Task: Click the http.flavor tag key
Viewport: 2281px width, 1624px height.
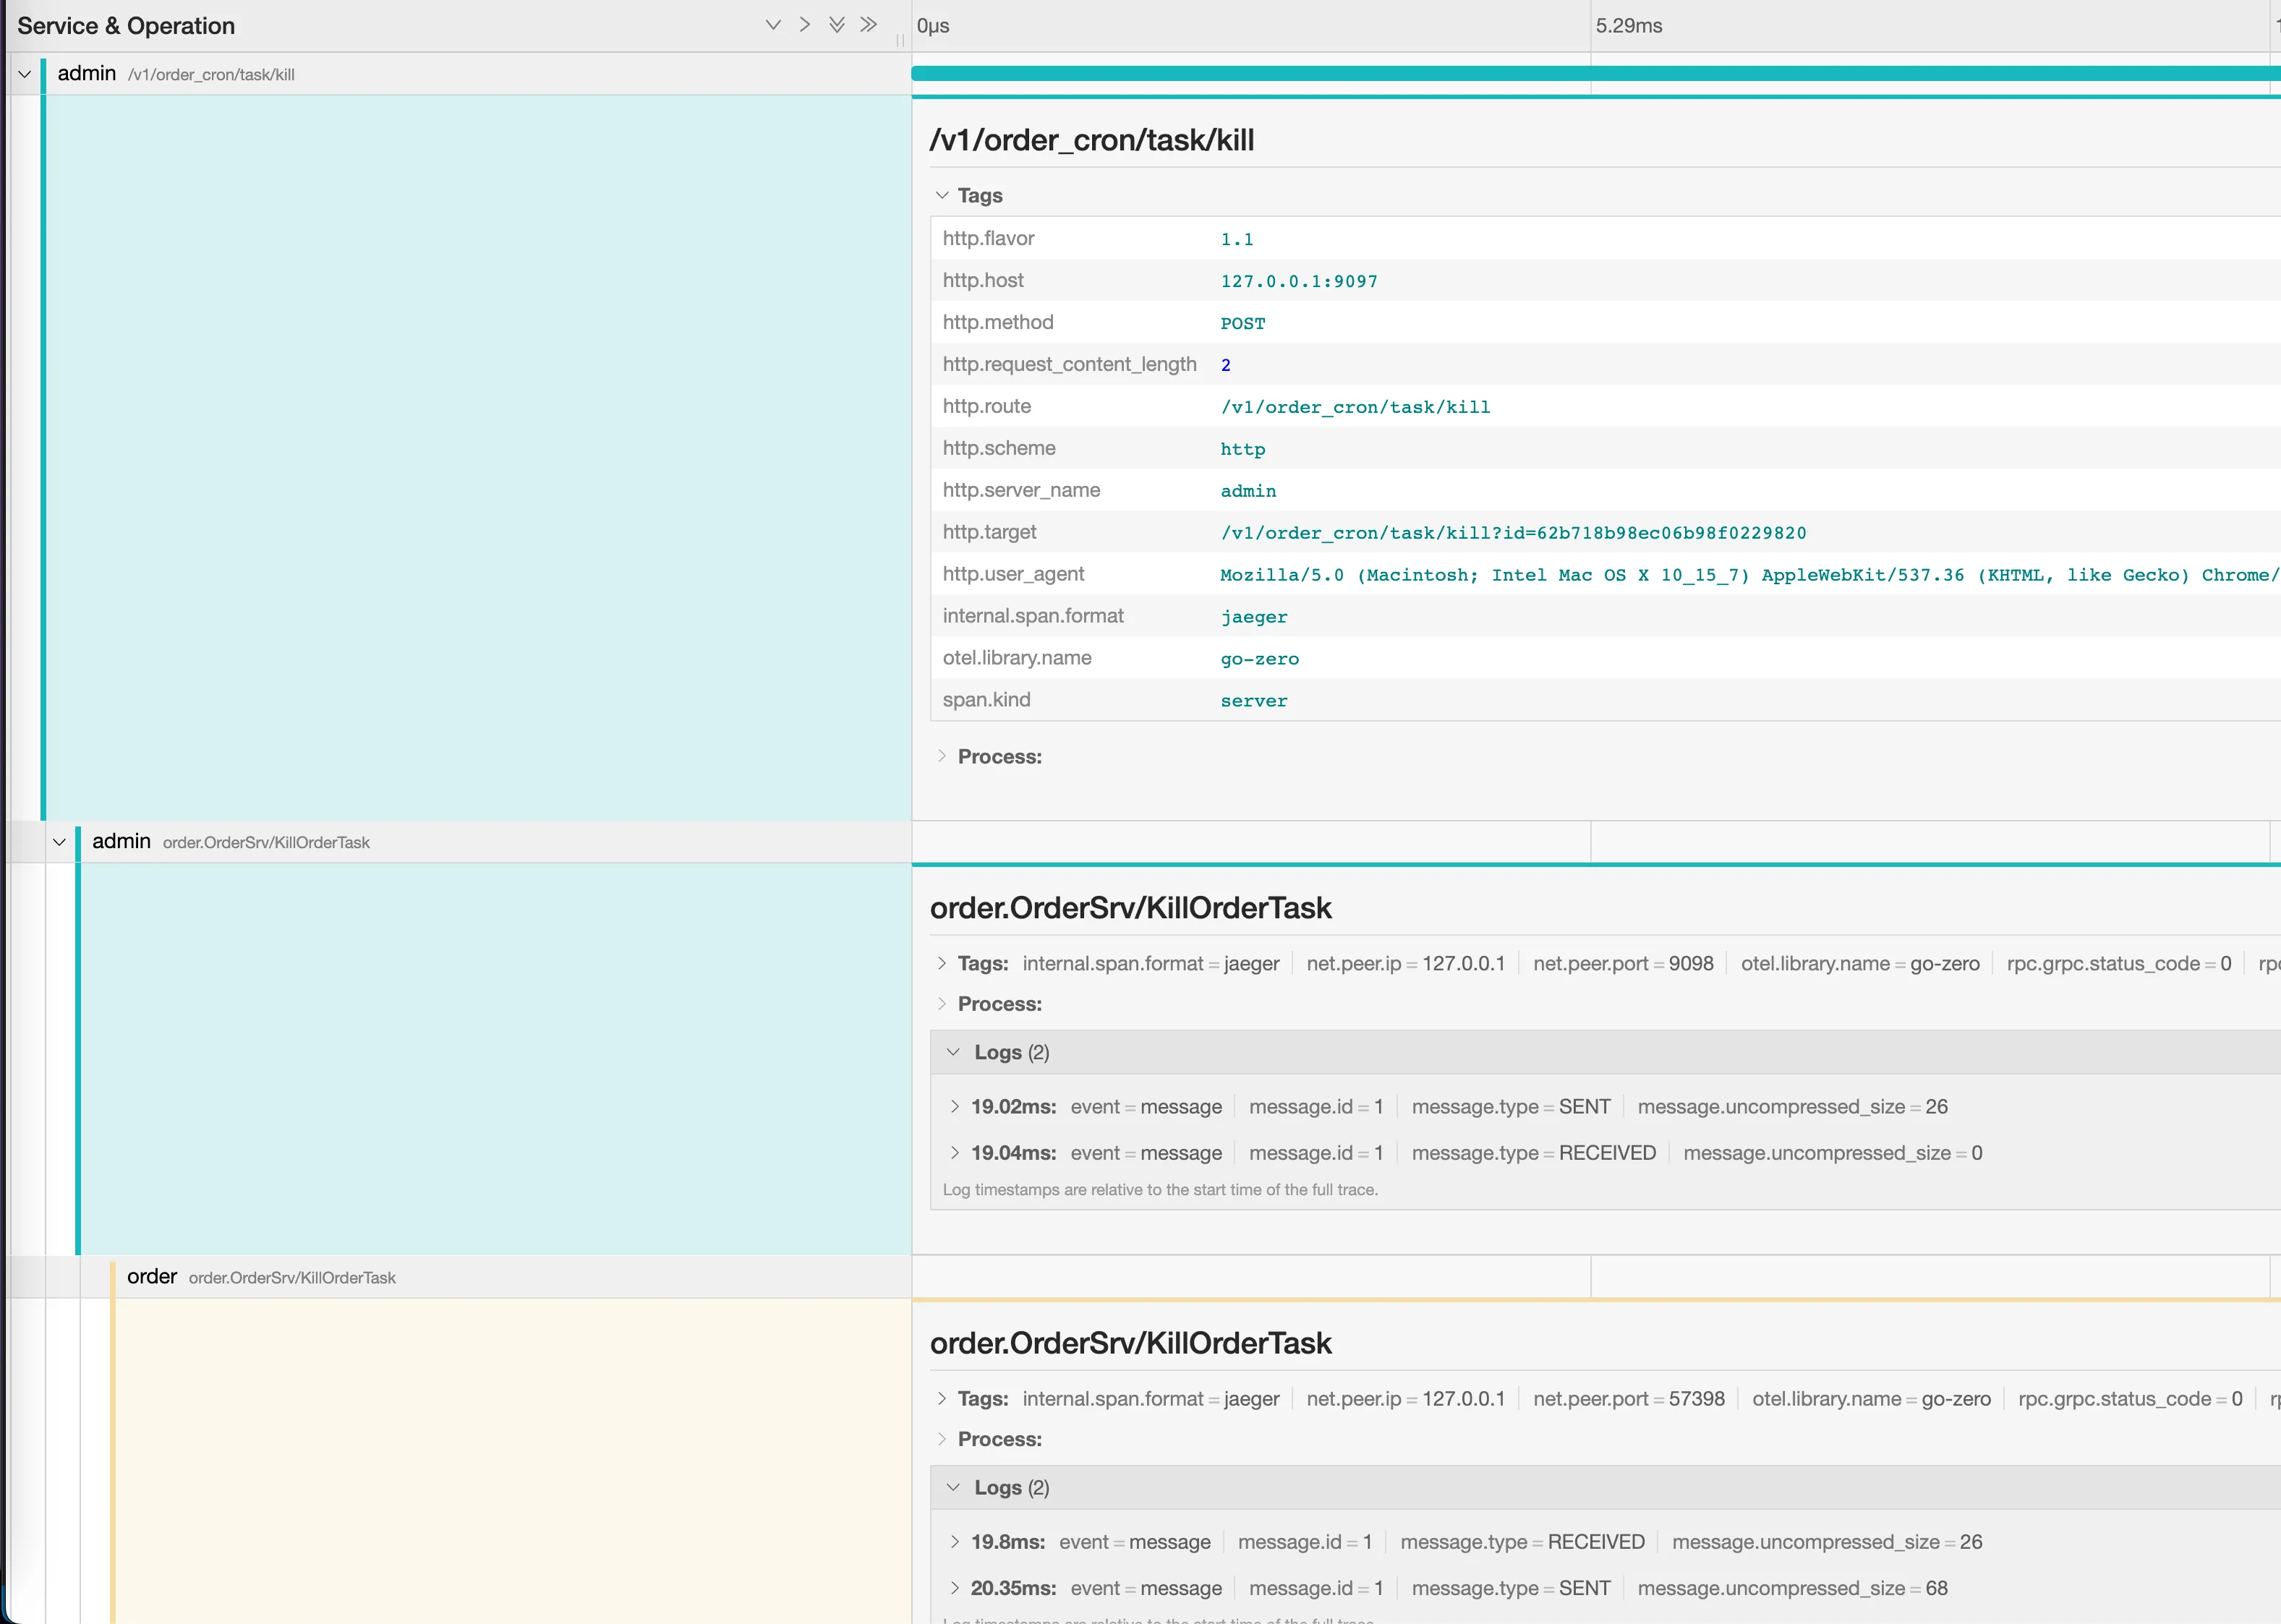Action: pos(988,238)
